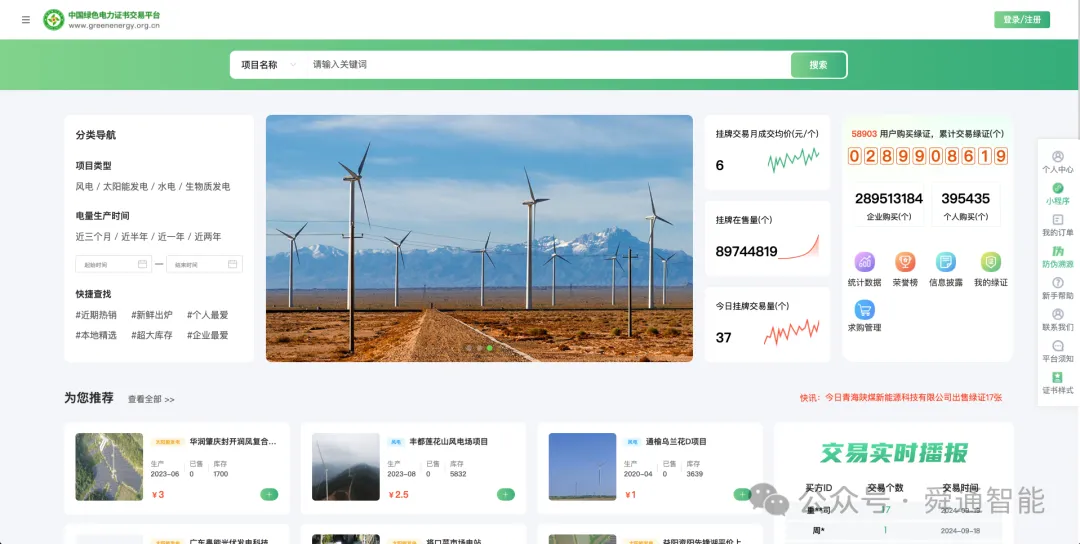Click the #近期热销 quick tag
The height and width of the screenshot is (544, 1080).
click(x=96, y=315)
